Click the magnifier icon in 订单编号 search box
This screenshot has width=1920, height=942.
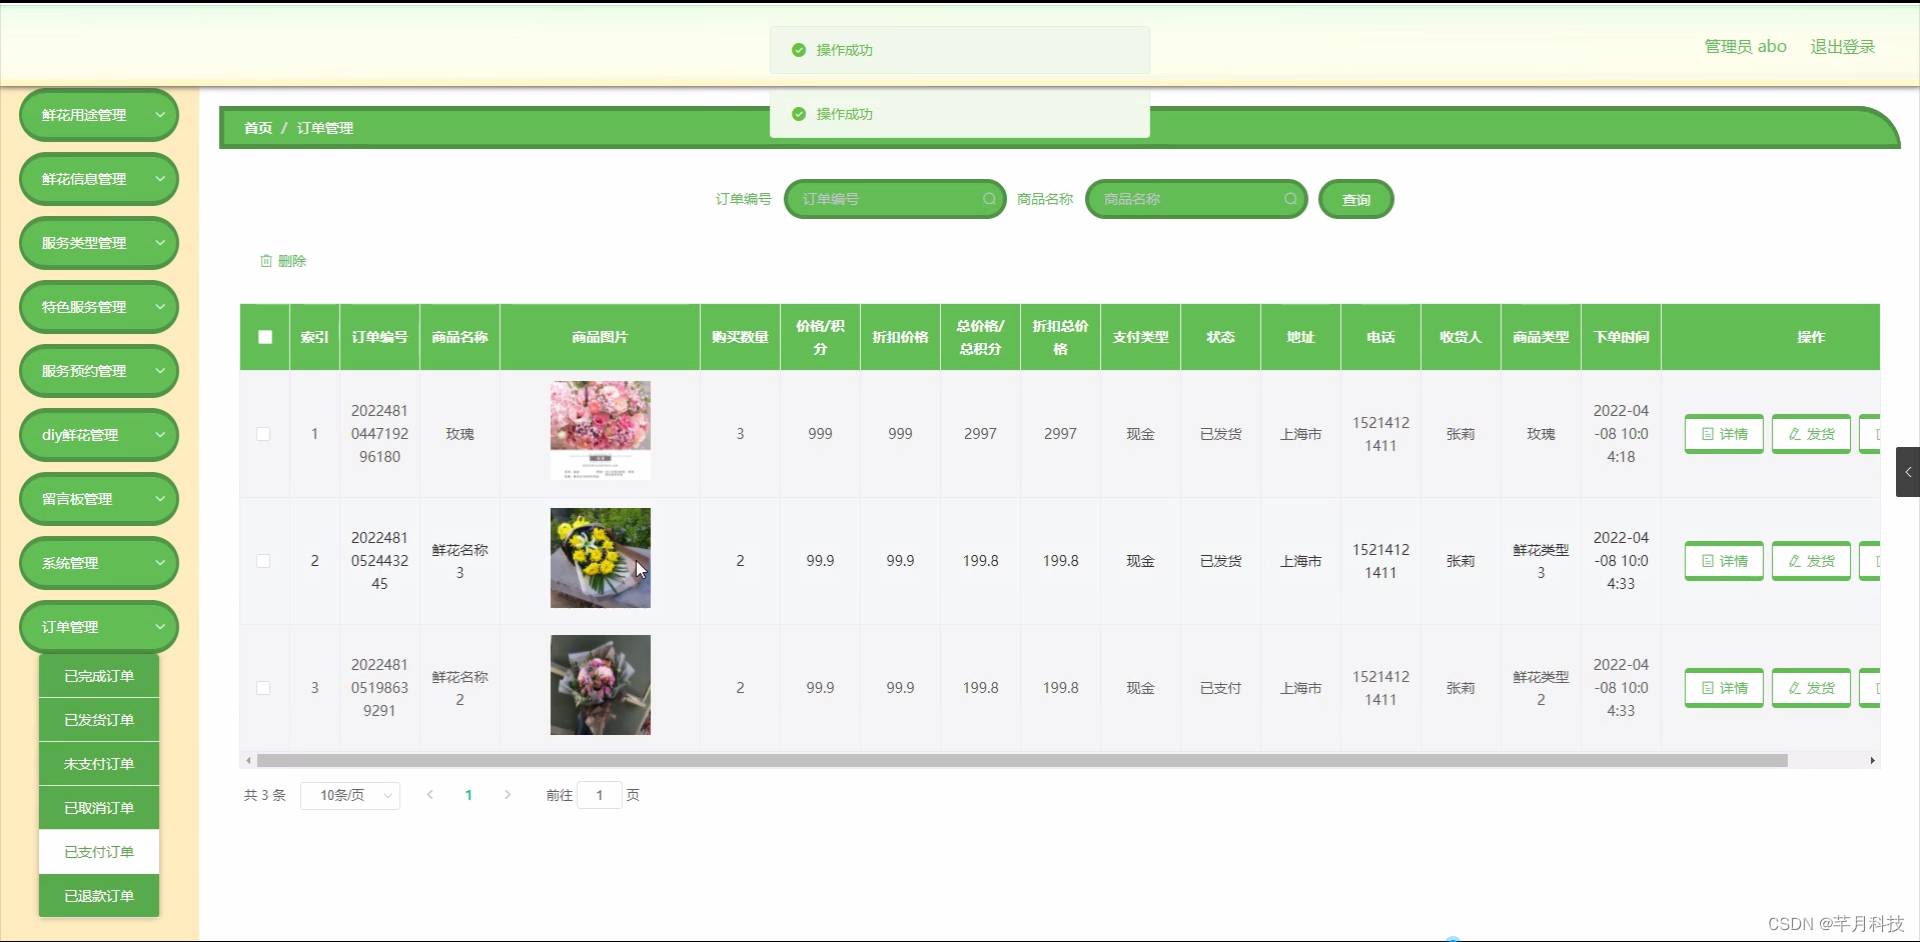pos(988,199)
